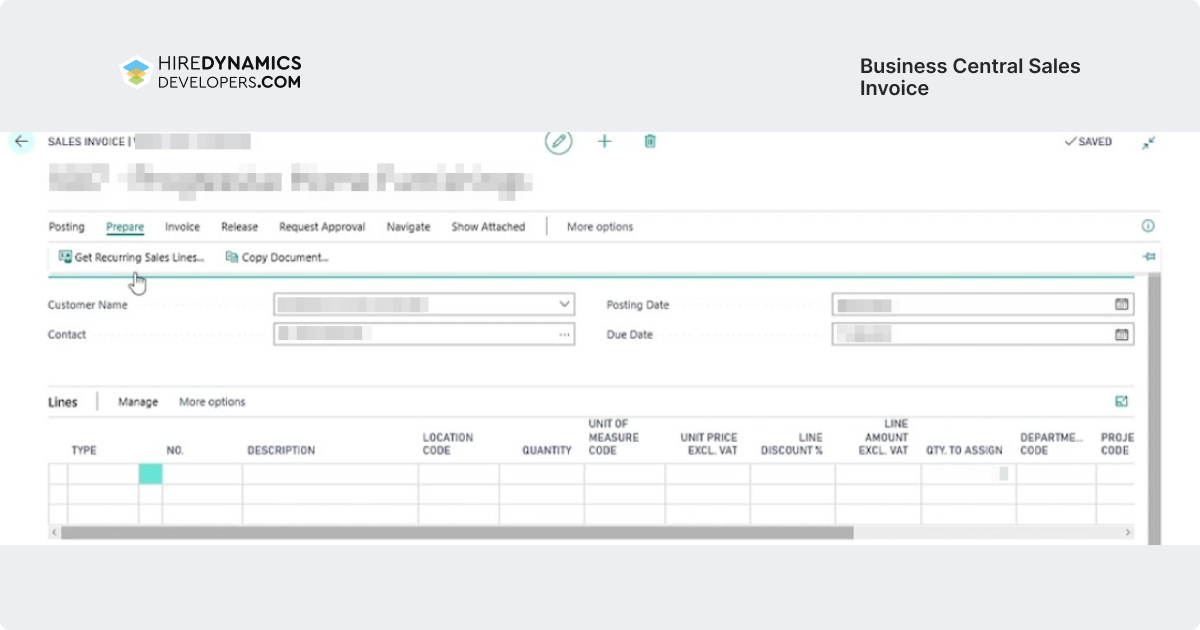
Task: Open More options in Lines section
Action: tap(212, 402)
